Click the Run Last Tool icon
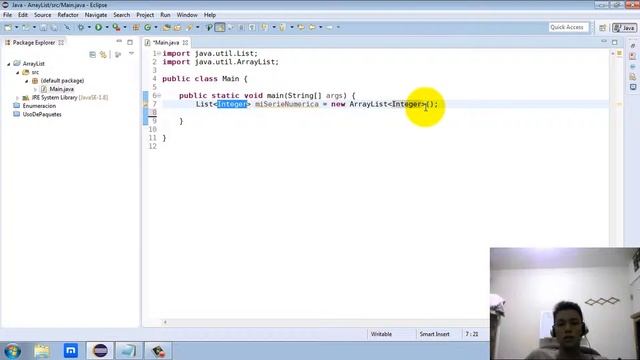 click(116, 27)
